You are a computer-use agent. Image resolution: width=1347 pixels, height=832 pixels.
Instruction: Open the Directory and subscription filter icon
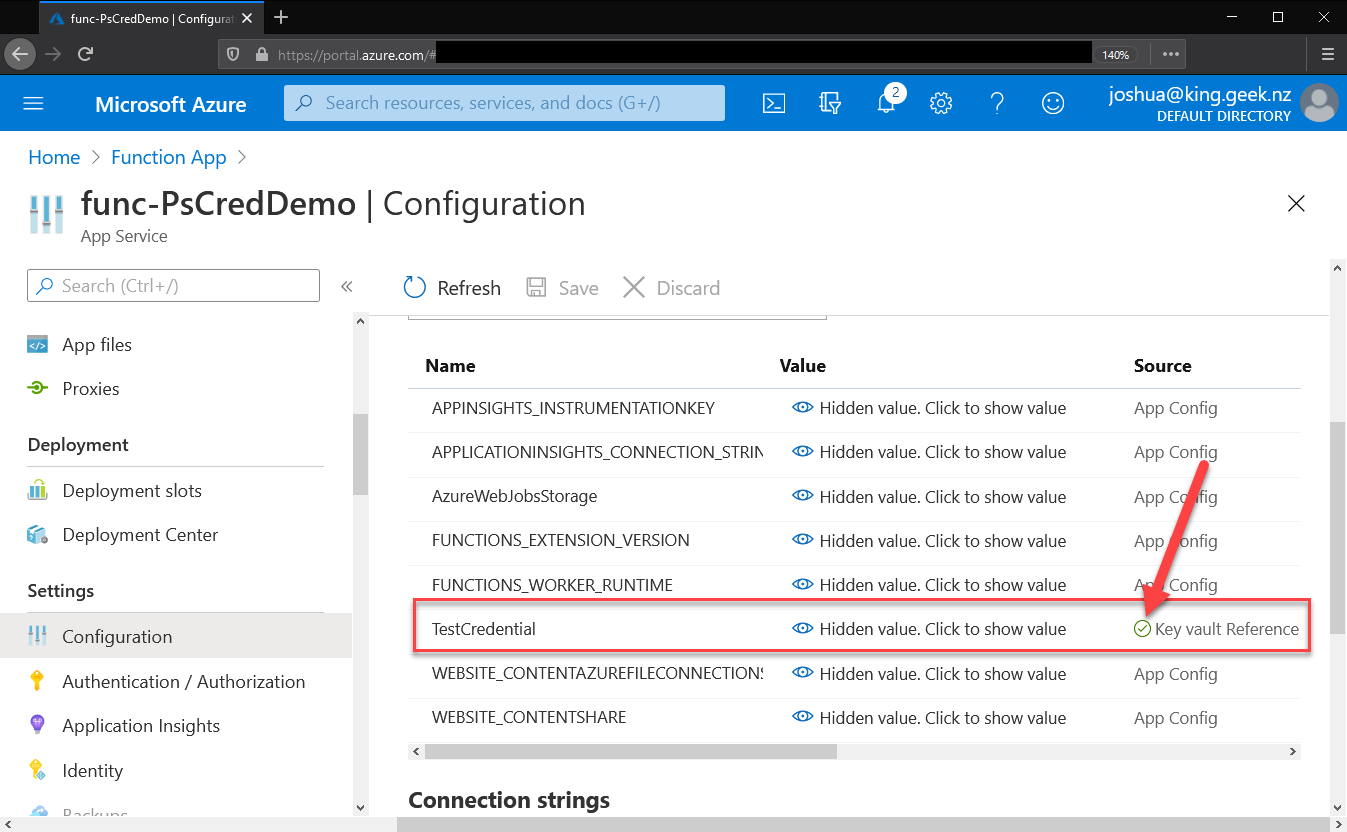pos(829,103)
